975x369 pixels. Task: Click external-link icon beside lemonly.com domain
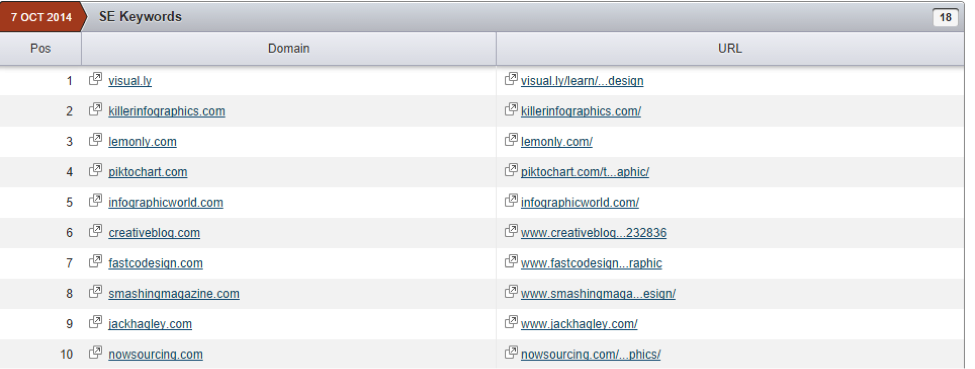click(x=95, y=140)
